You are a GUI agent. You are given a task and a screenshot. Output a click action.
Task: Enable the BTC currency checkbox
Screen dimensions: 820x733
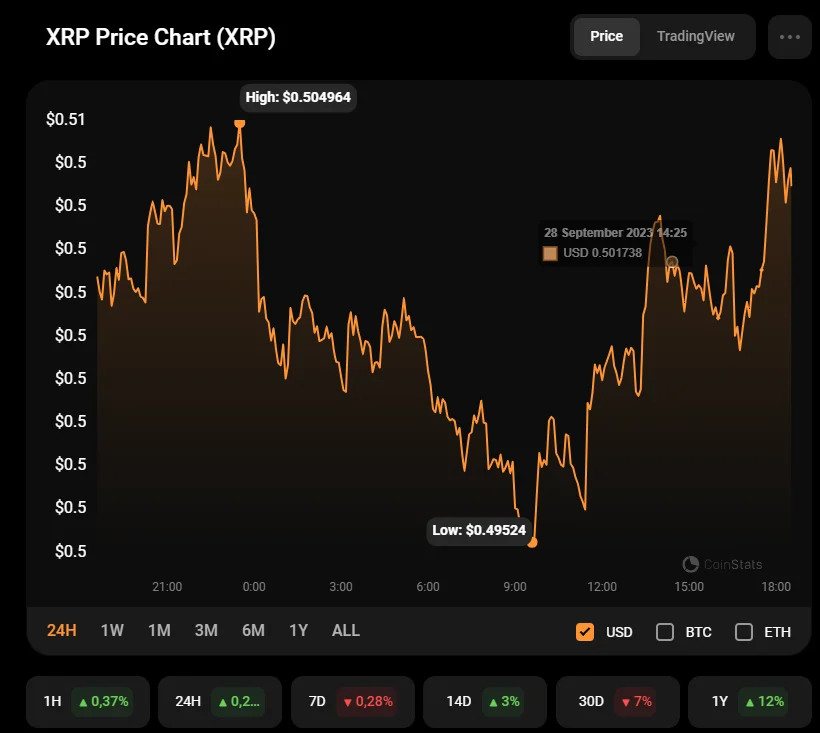(665, 632)
